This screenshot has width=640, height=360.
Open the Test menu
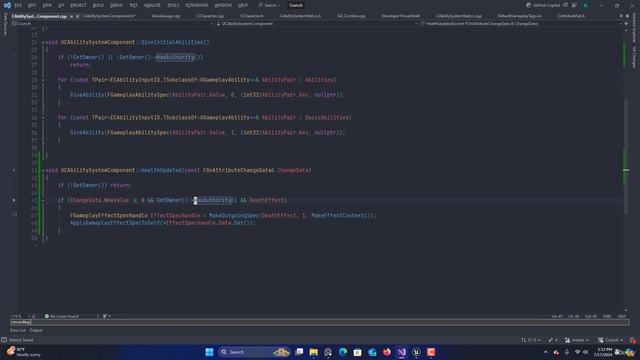point(133,5)
